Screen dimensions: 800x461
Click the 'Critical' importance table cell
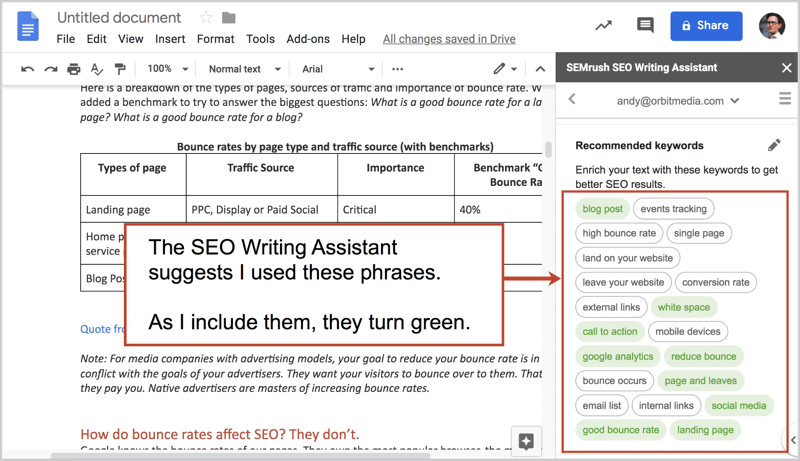coord(395,210)
